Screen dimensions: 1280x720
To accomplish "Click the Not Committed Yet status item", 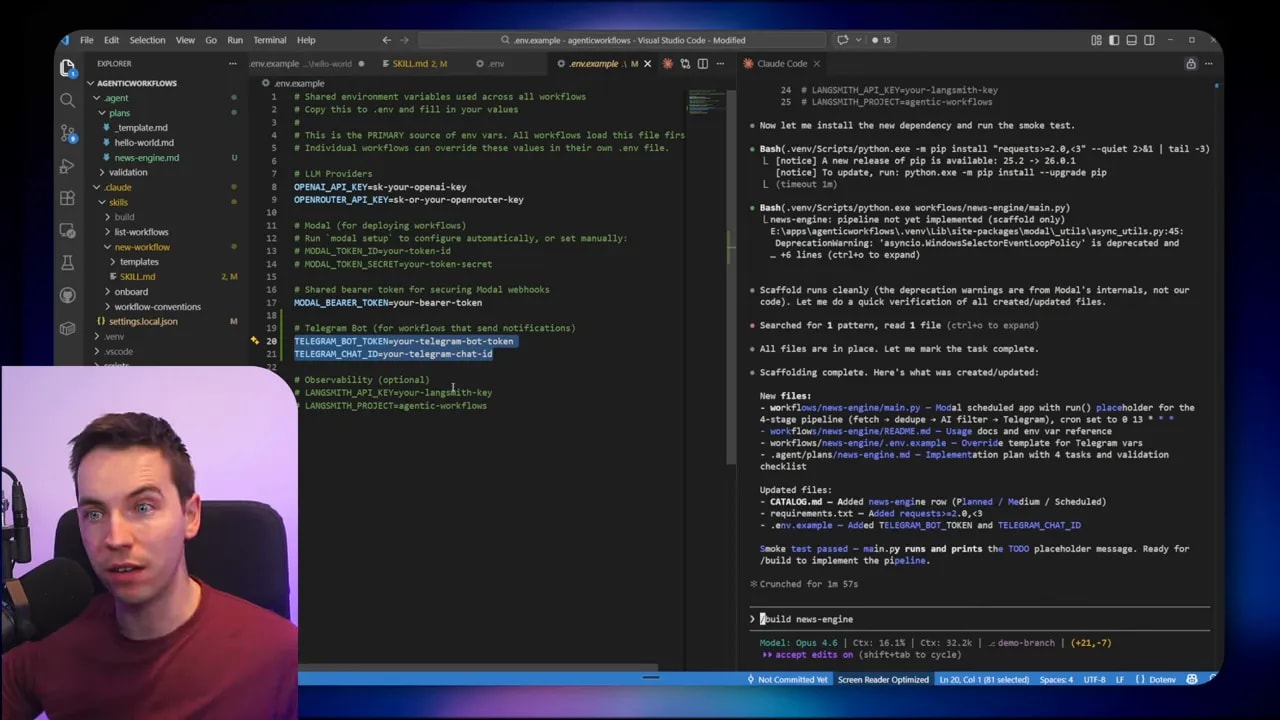I will coord(790,679).
